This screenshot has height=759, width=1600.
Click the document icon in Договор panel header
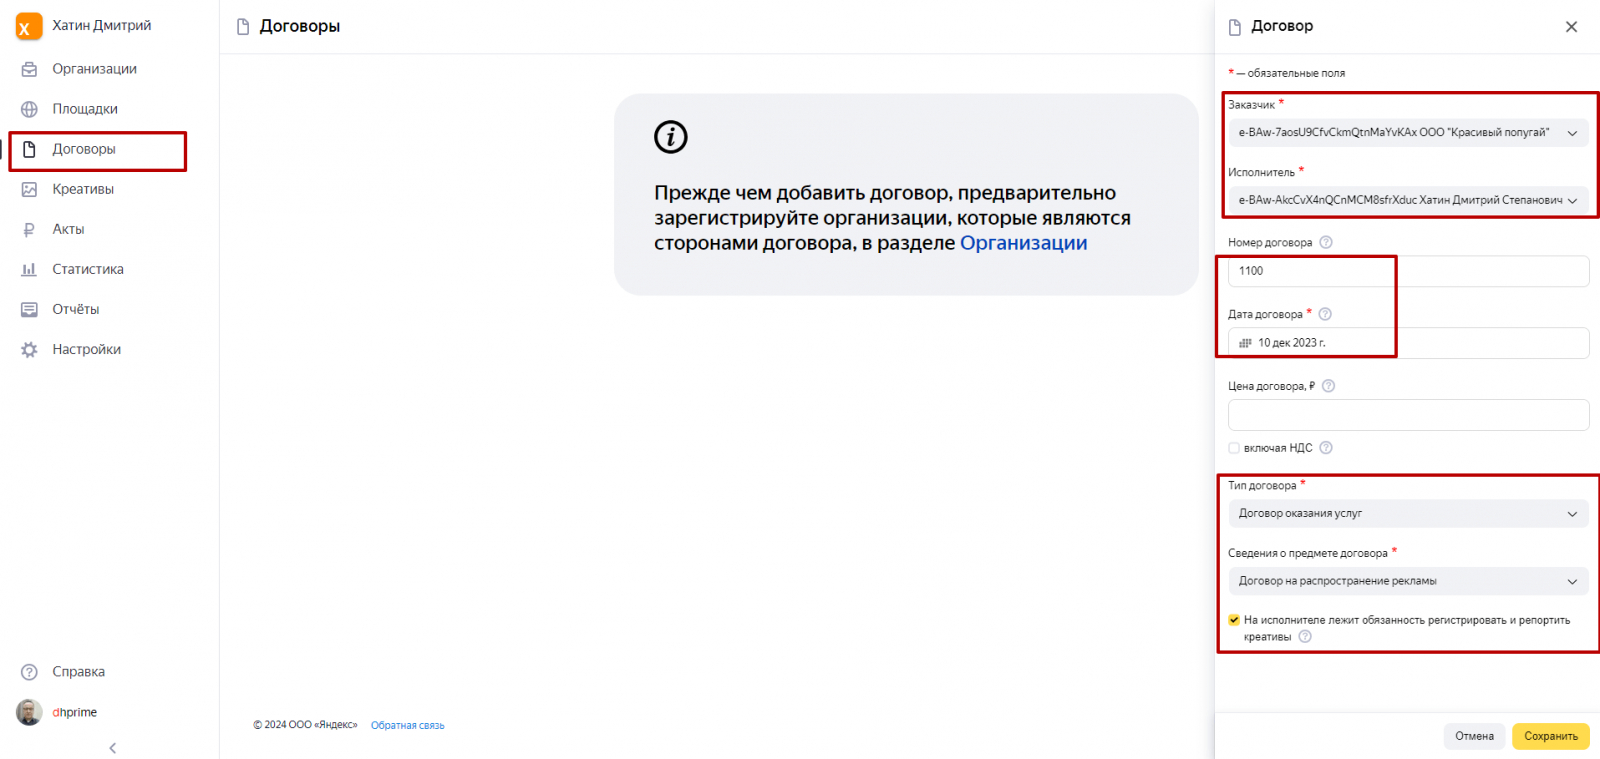pyautogui.click(x=1235, y=27)
